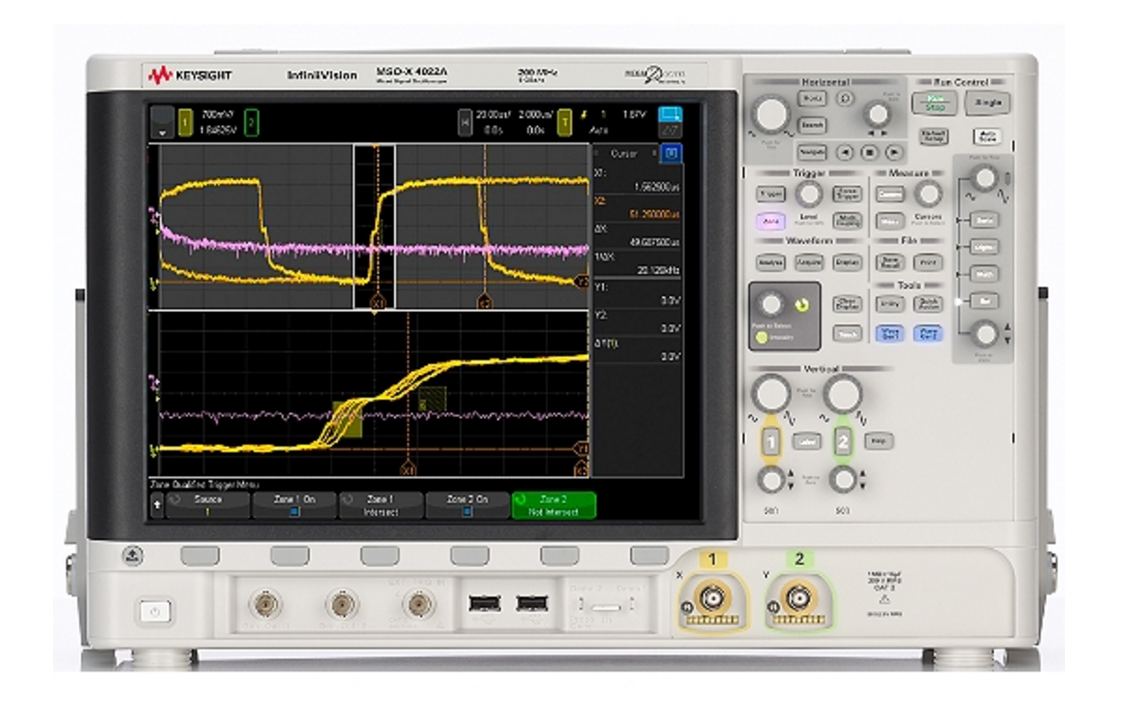Push the trigger Level knob

point(809,194)
